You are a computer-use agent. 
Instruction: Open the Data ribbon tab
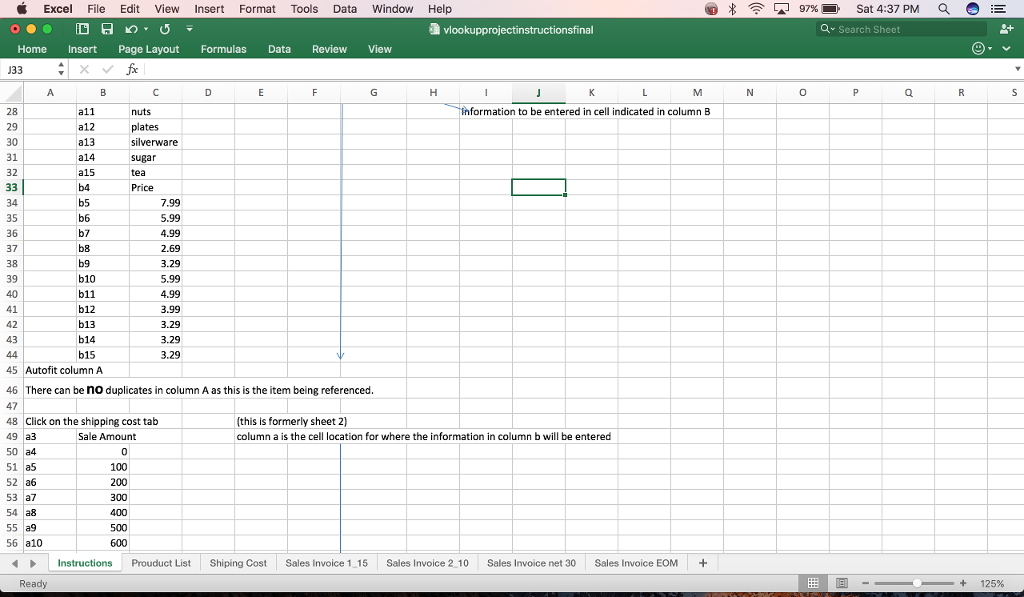pyautogui.click(x=280, y=49)
